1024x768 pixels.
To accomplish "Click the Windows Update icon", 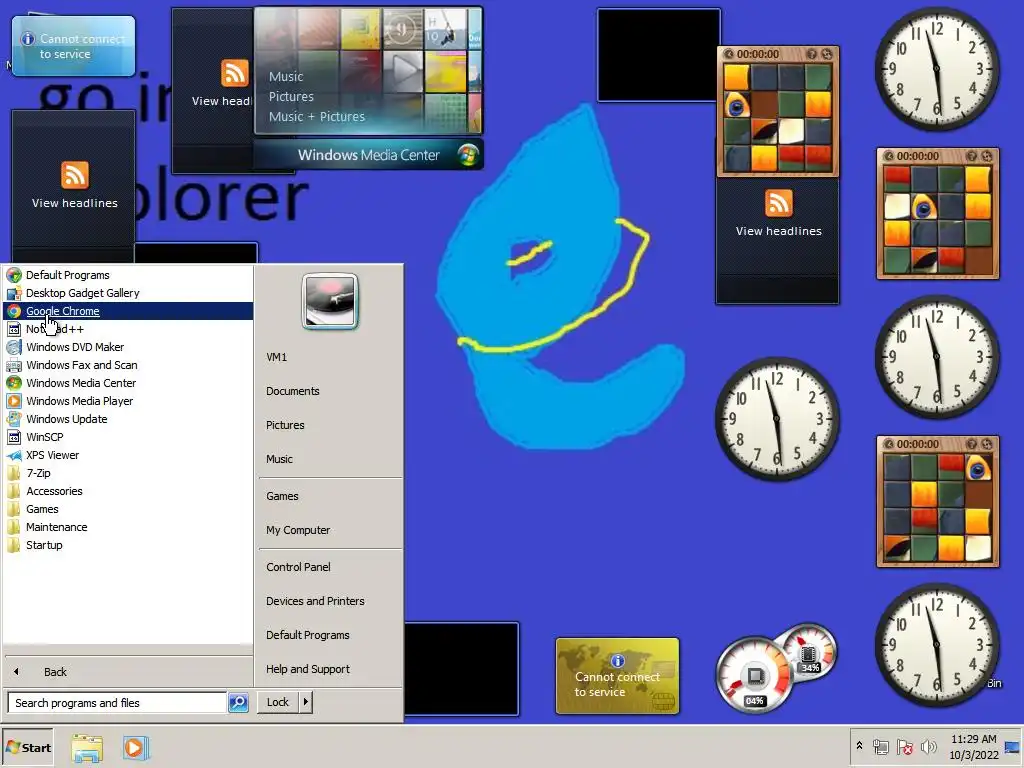I will tap(14, 419).
